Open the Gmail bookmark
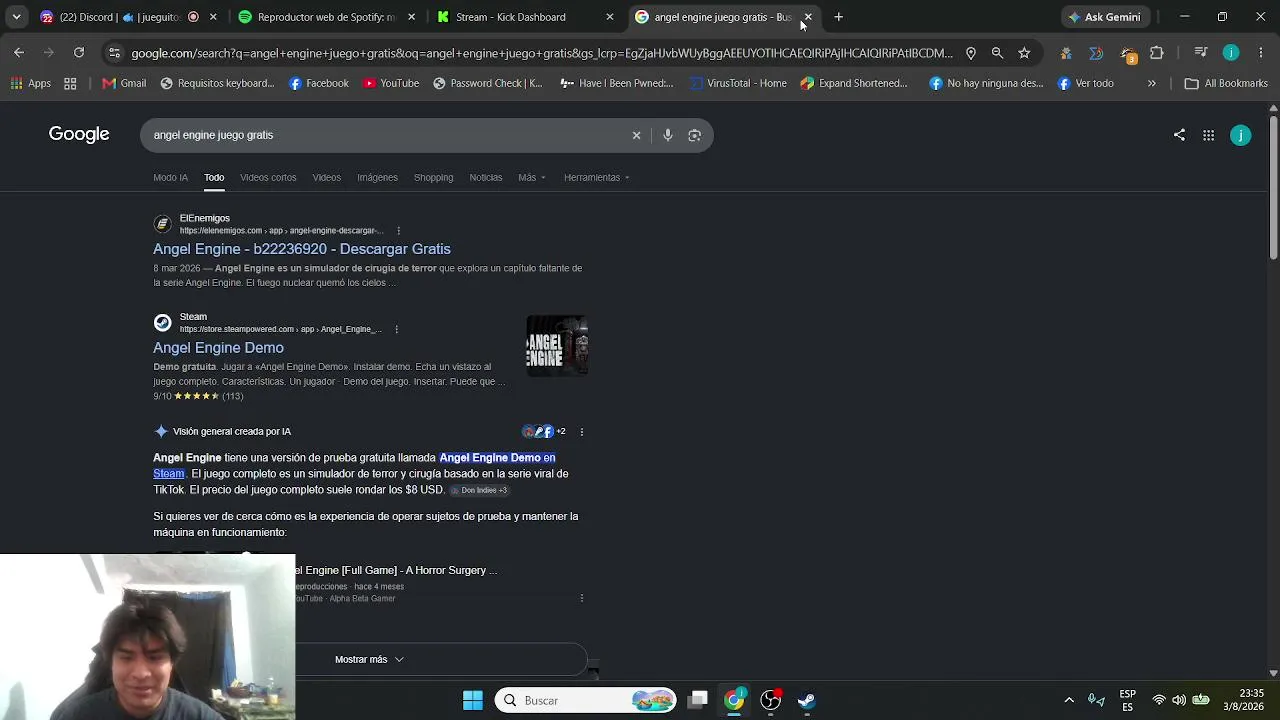 coord(124,84)
